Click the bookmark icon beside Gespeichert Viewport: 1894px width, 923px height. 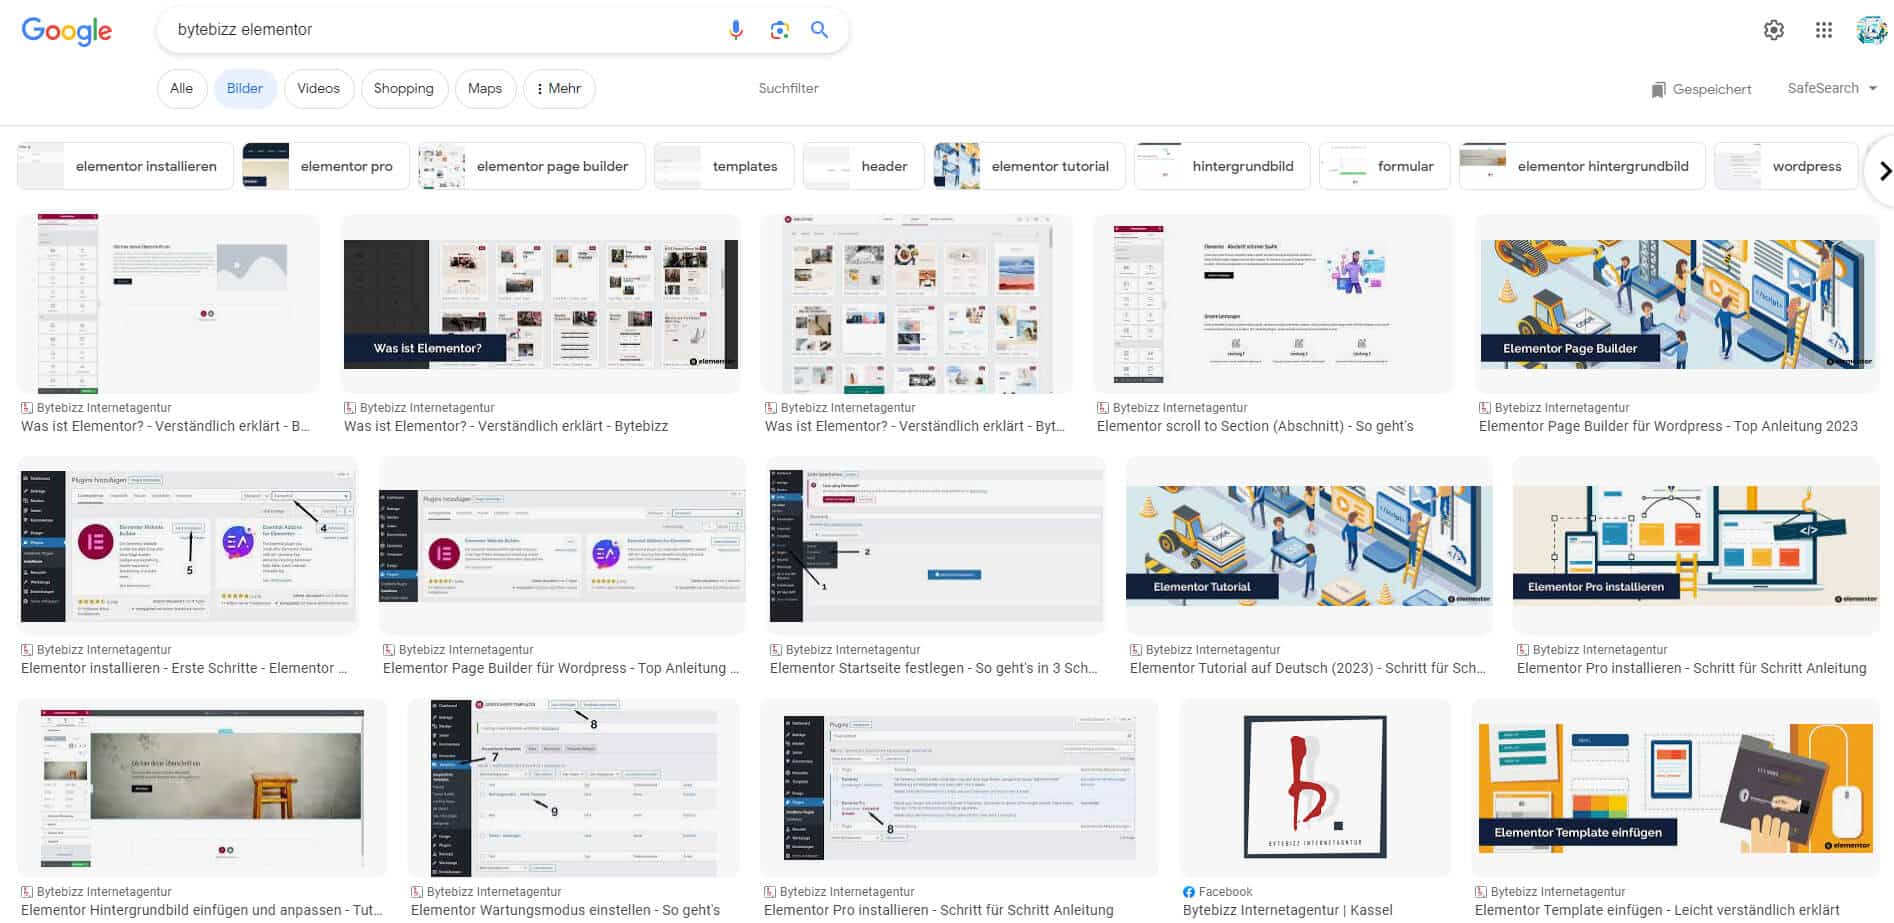pyautogui.click(x=1659, y=89)
